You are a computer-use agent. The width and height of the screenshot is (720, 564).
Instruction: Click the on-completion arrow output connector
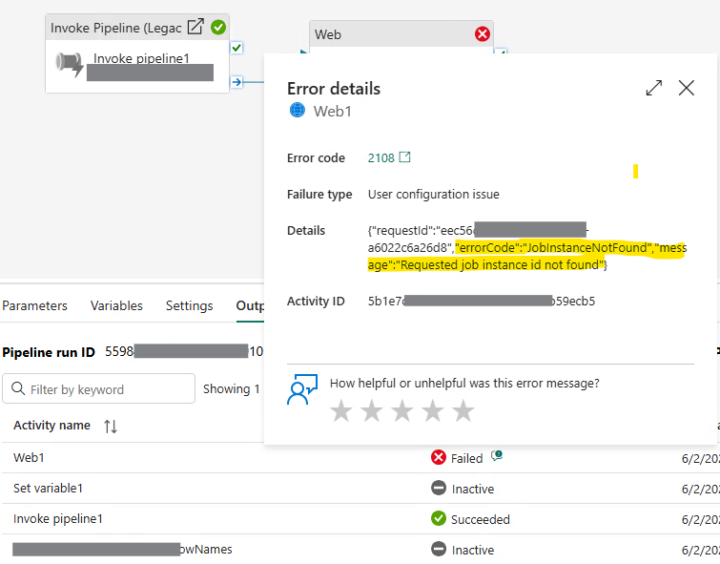pyautogui.click(x=236, y=82)
